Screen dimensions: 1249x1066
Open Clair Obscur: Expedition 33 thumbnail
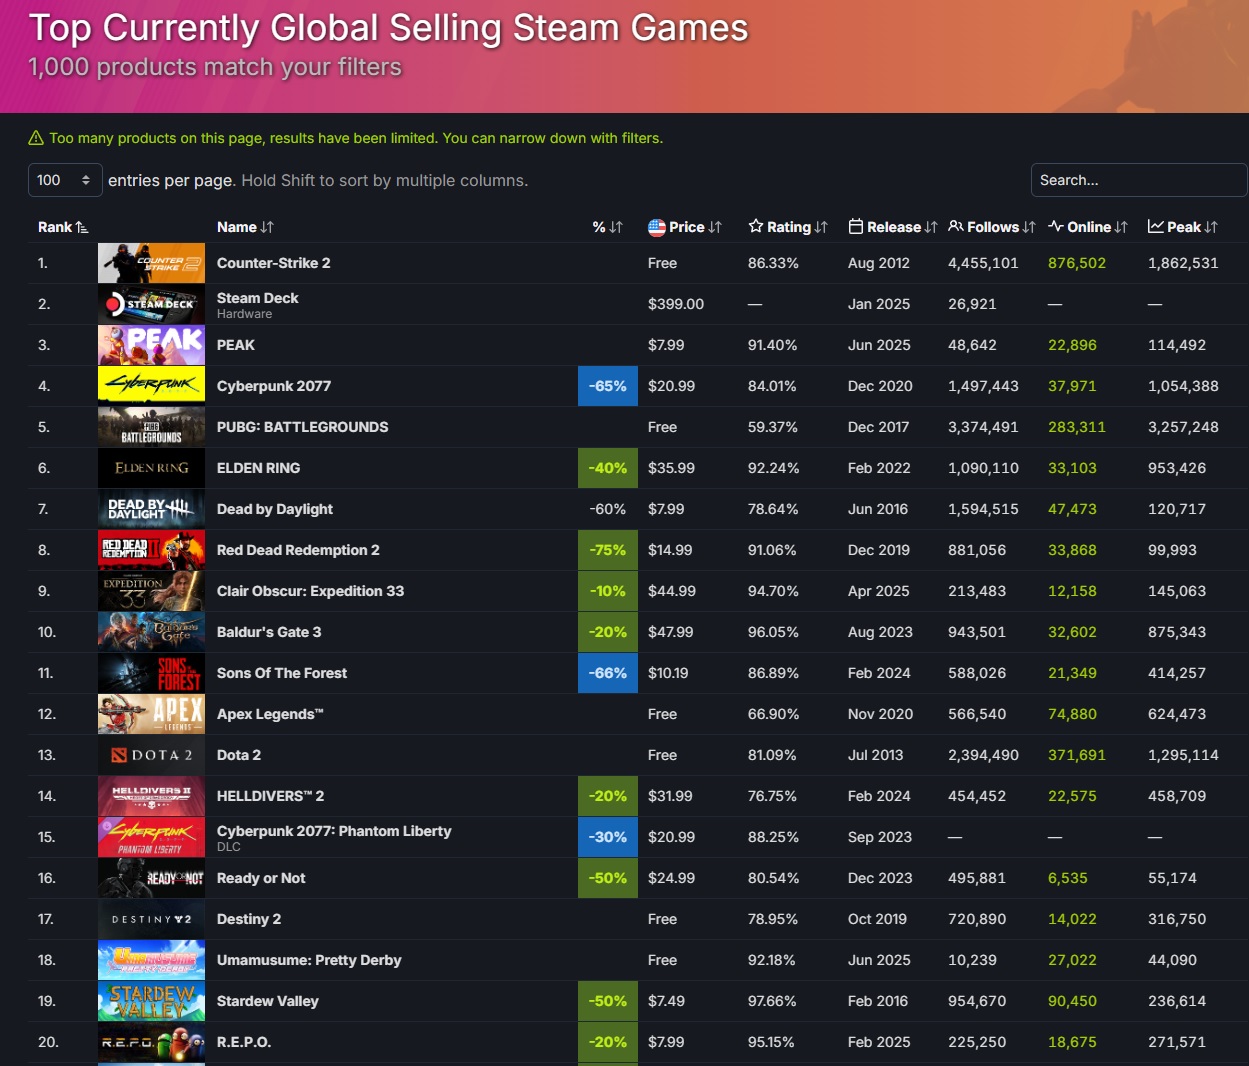tap(151, 591)
